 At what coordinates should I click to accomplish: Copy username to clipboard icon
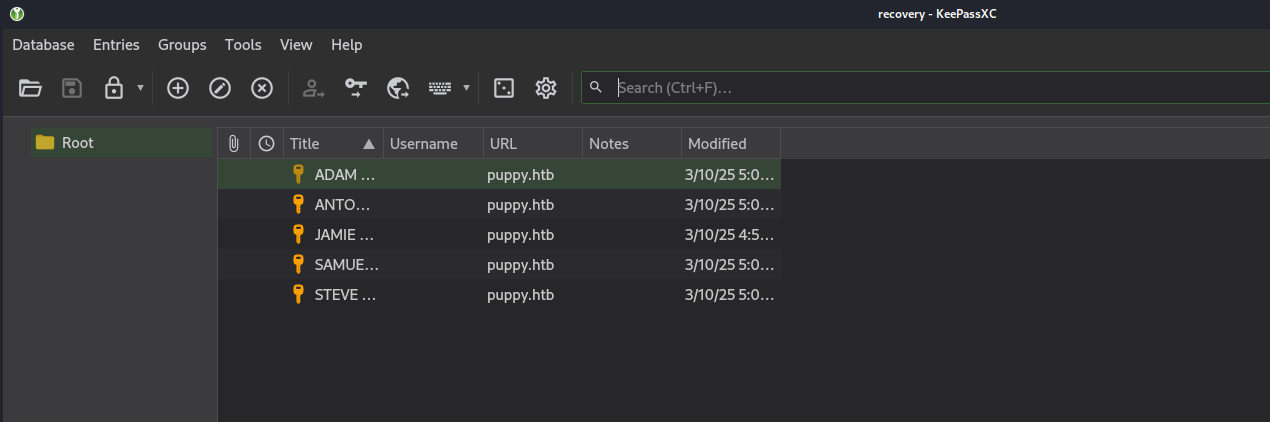(x=314, y=88)
